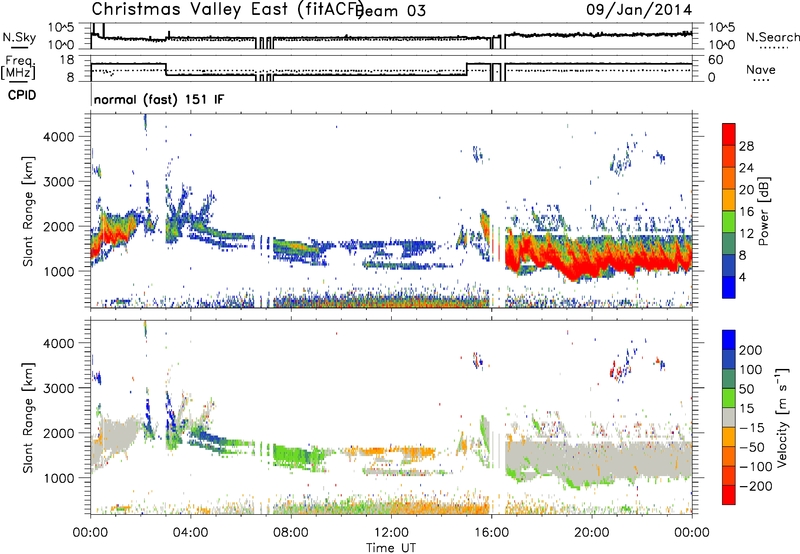Click the '08:00' time tick label

(x=291, y=533)
